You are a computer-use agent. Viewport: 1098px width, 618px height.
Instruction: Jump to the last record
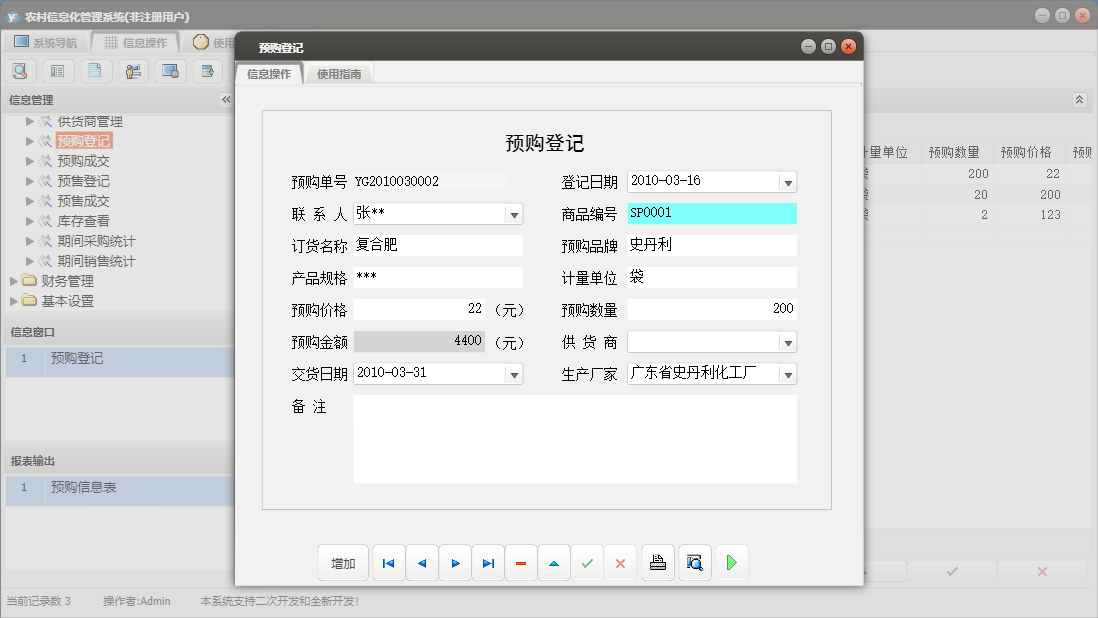(488, 562)
